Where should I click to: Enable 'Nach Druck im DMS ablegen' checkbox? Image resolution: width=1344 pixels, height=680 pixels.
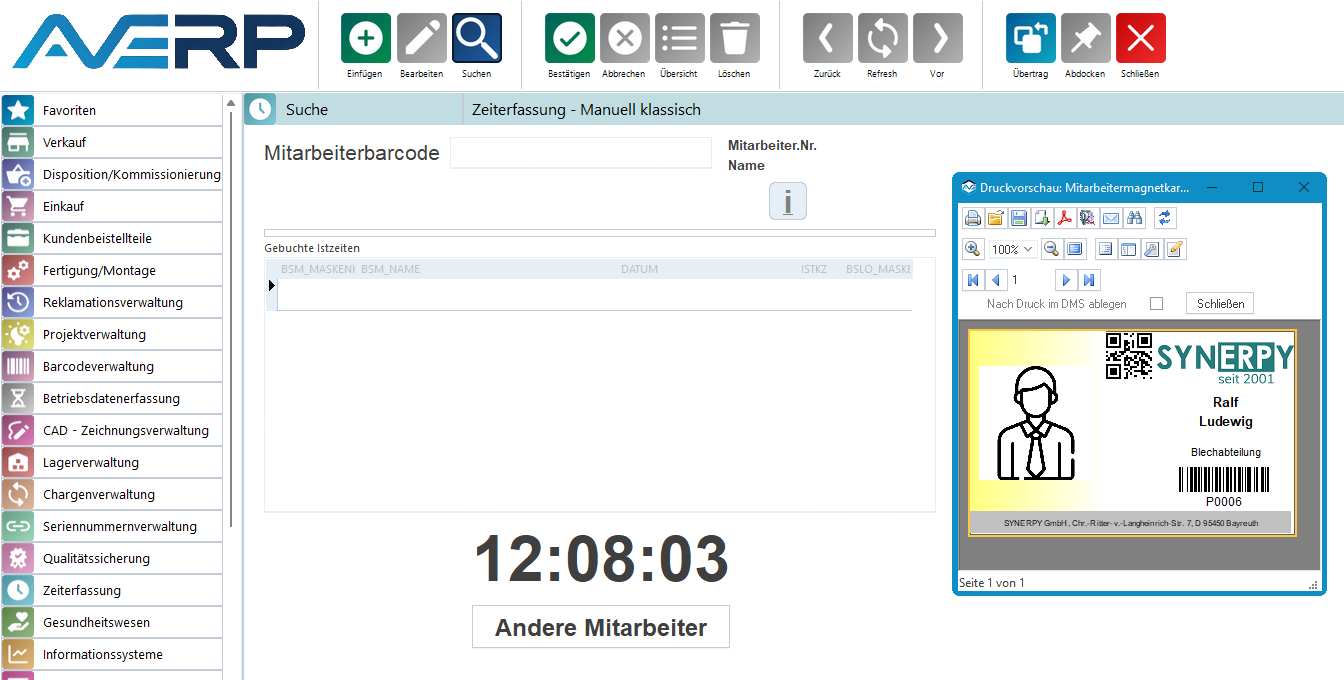[x=1157, y=304]
